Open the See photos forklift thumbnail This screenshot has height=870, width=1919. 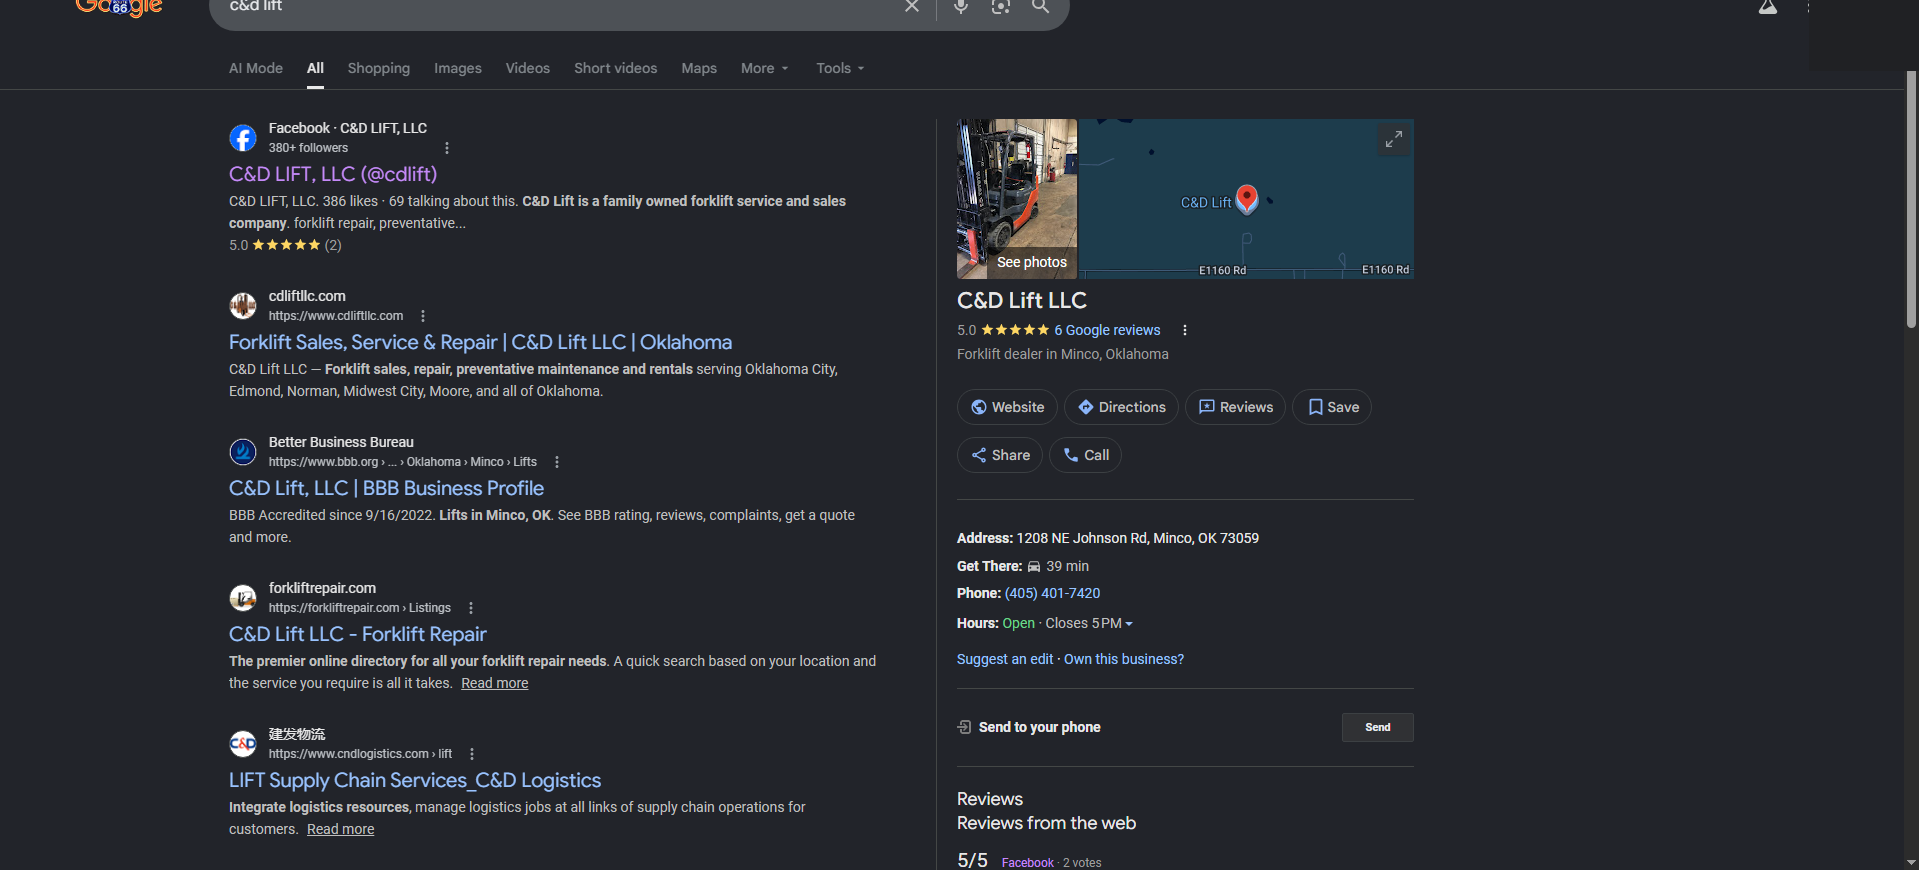tap(1017, 199)
